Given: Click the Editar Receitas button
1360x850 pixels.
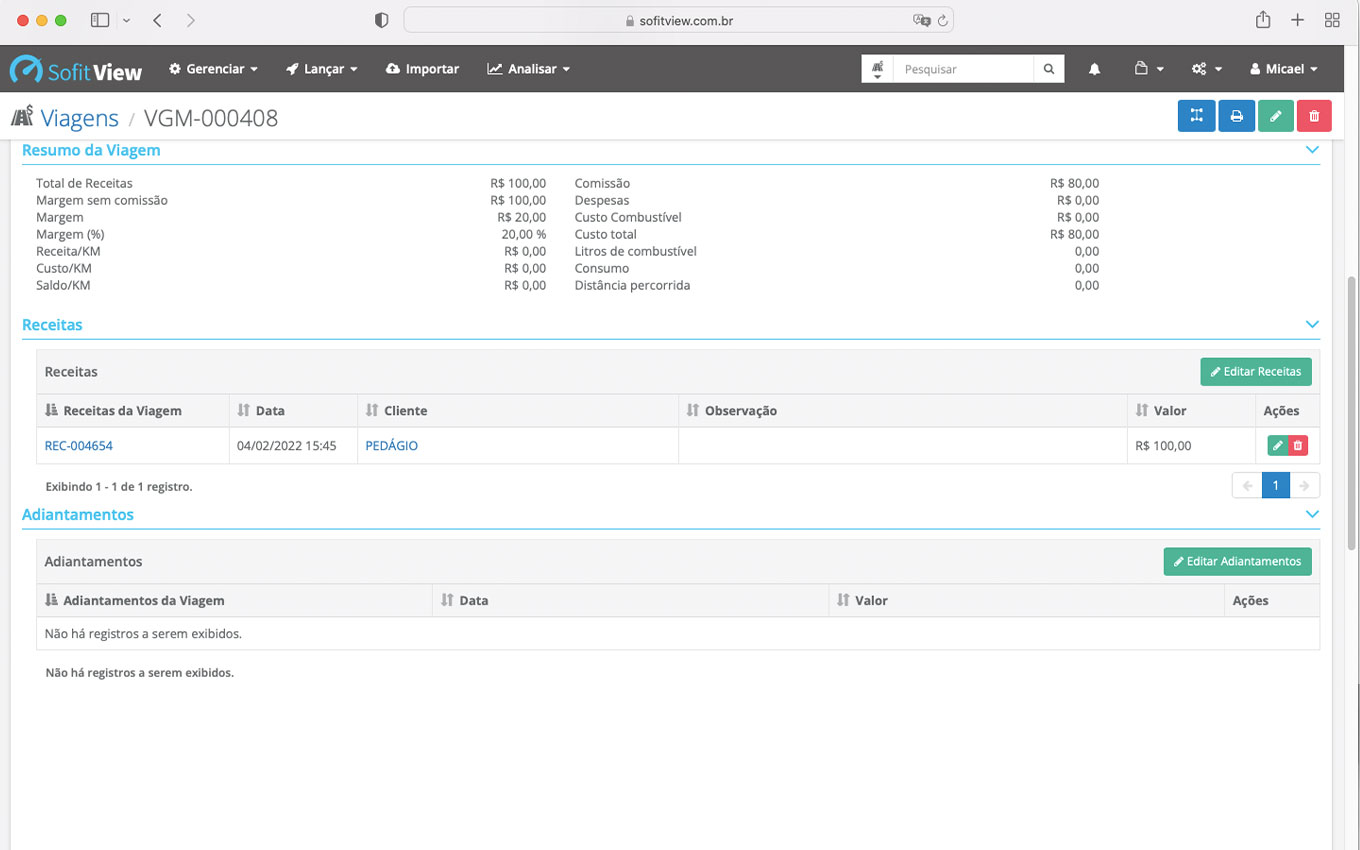Looking at the screenshot, I should pyautogui.click(x=1255, y=371).
